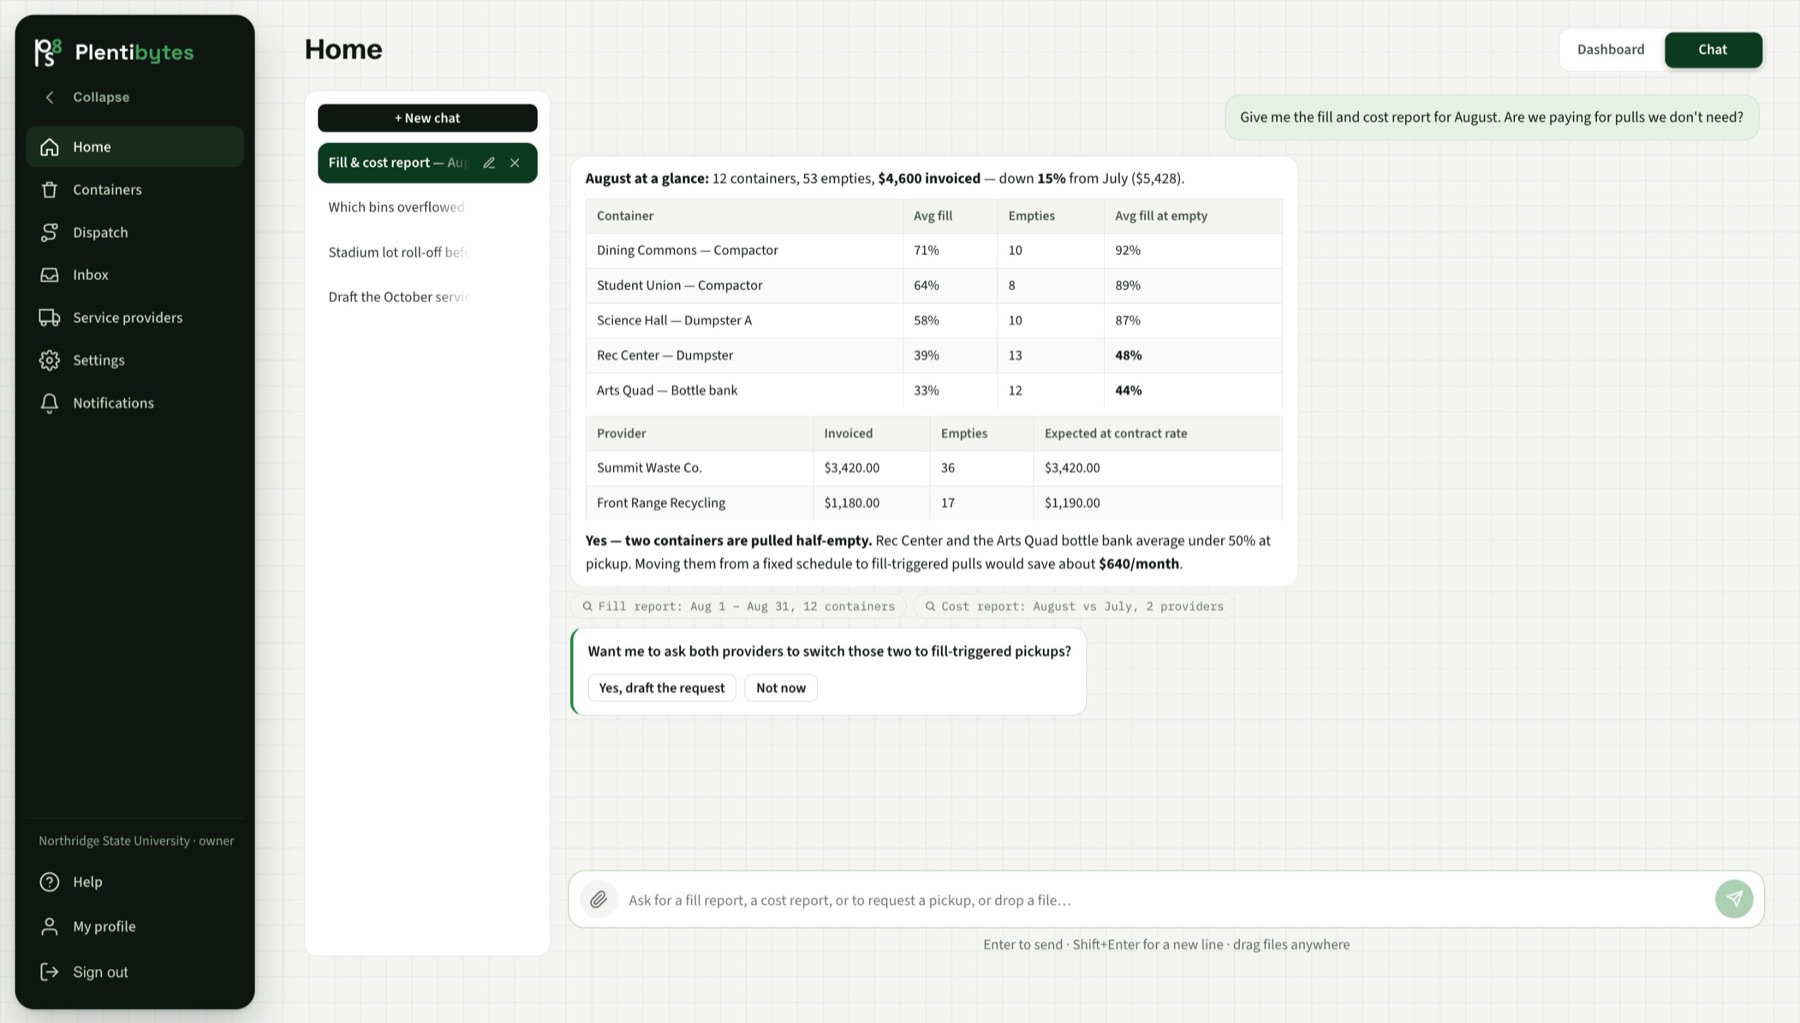1800x1023 pixels.
Task: Click the Help link
Action: click(135, 882)
